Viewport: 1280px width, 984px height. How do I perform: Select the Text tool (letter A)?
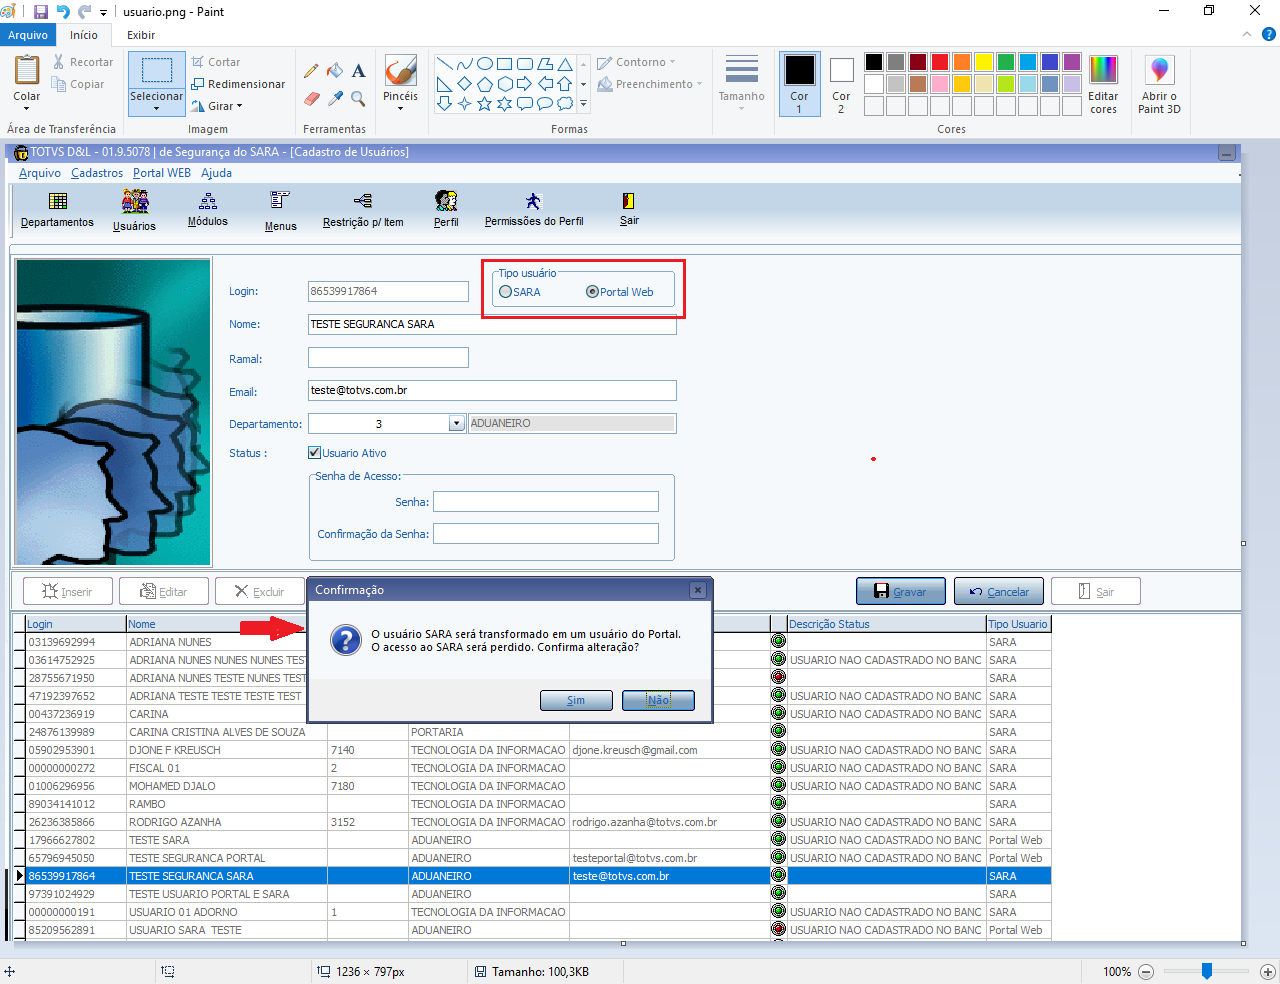tap(359, 71)
